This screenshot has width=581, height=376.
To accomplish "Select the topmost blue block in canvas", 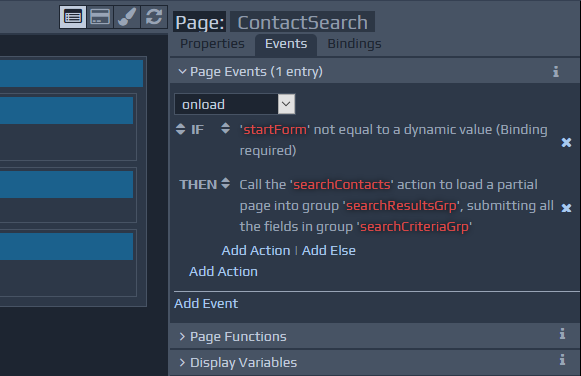I will 72,73.
